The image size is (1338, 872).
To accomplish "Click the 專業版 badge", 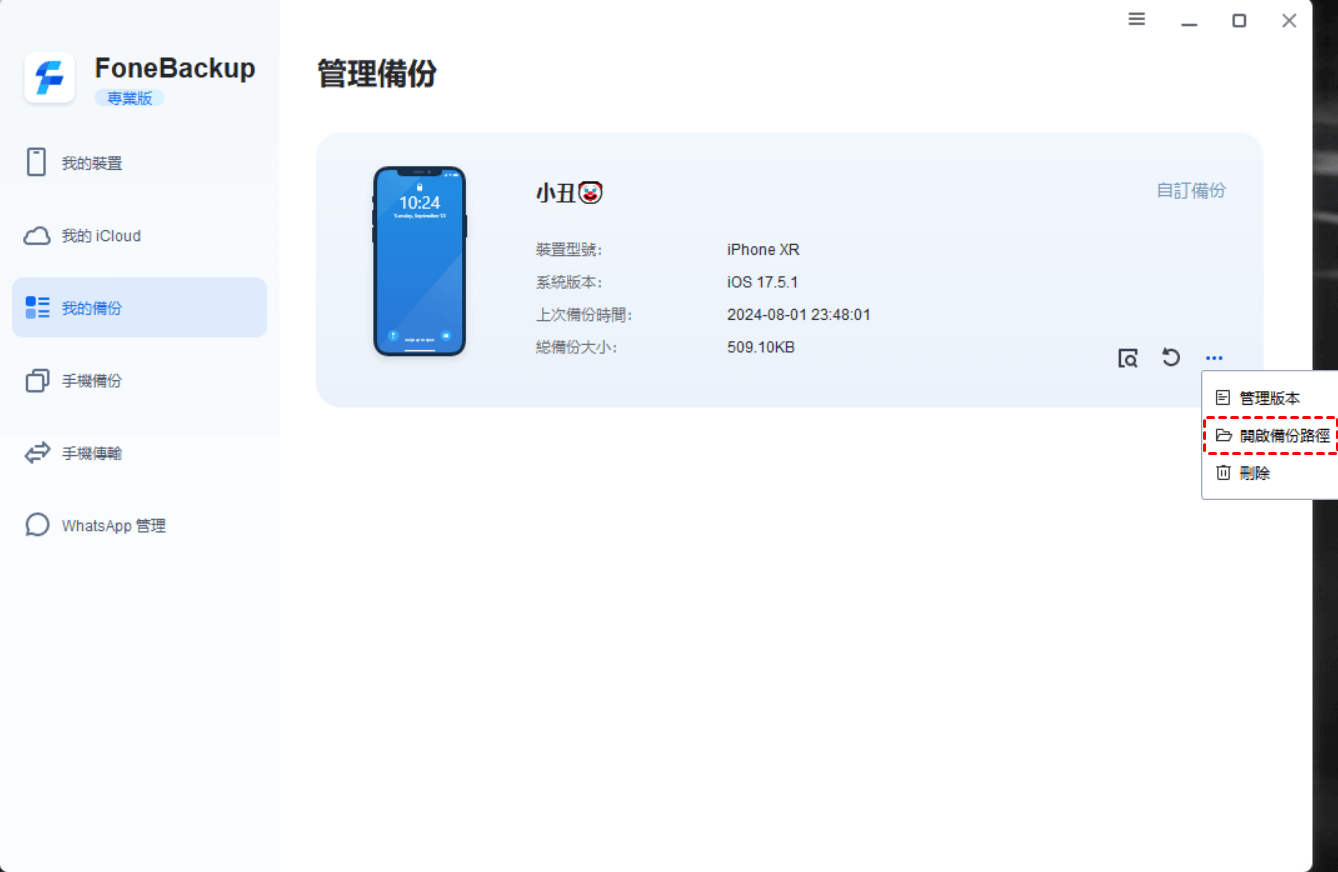I will click(130, 98).
